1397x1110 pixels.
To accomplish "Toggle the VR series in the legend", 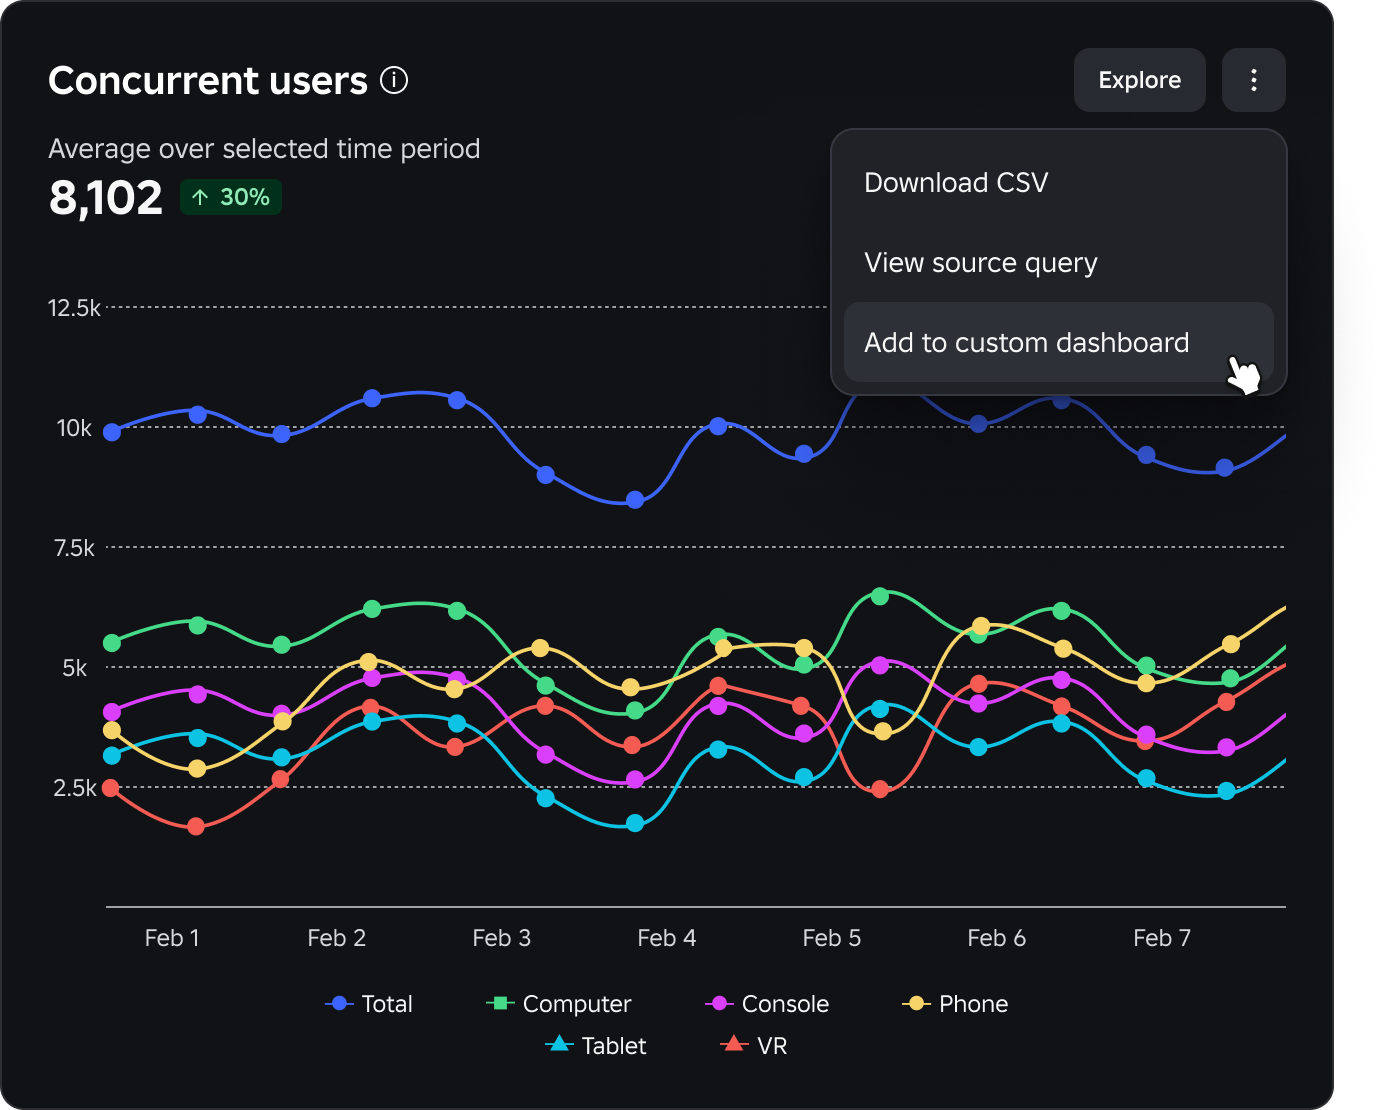I will pyautogui.click(x=754, y=1045).
